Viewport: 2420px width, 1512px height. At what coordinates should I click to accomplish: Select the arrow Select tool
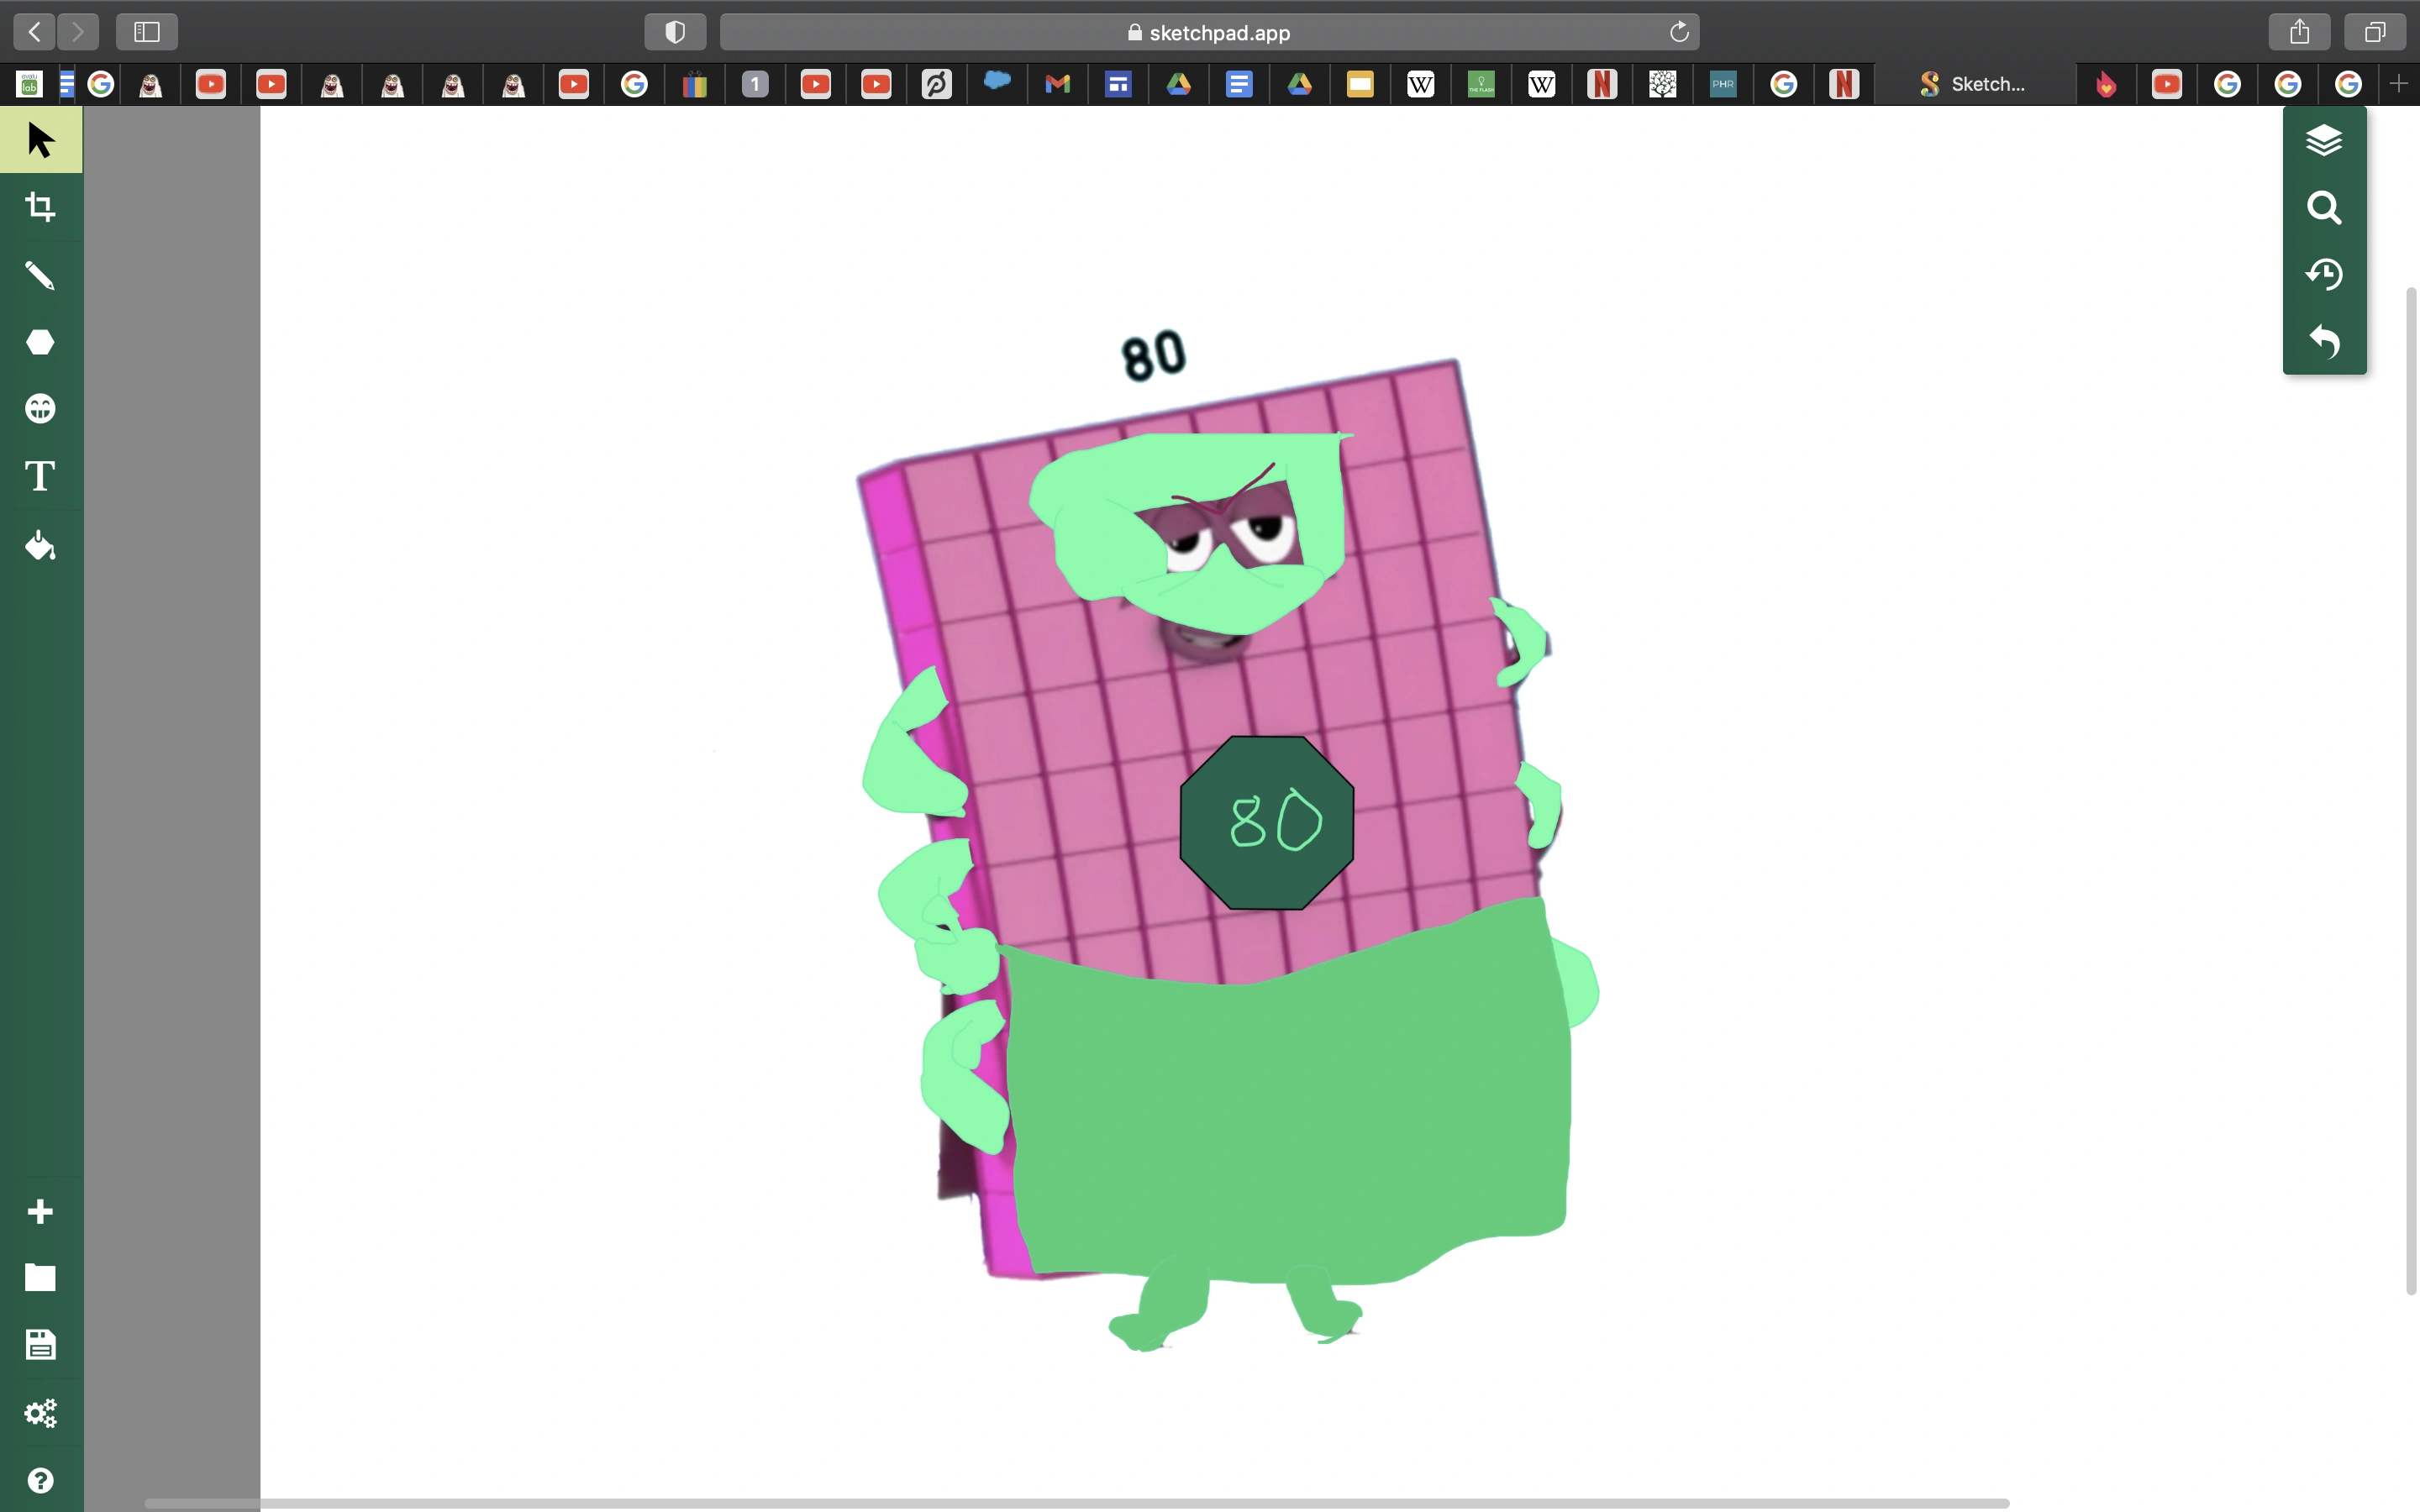pyautogui.click(x=40, y=140)
